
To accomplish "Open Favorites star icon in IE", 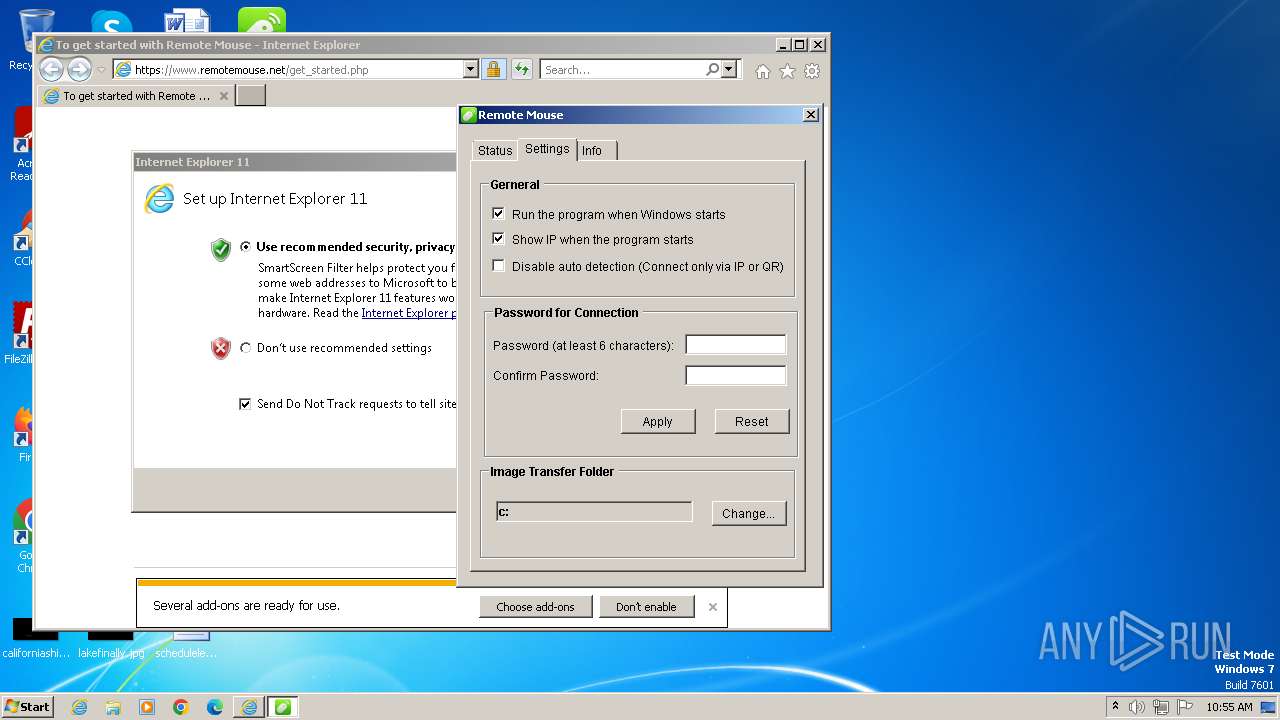I will coord(787,71).
